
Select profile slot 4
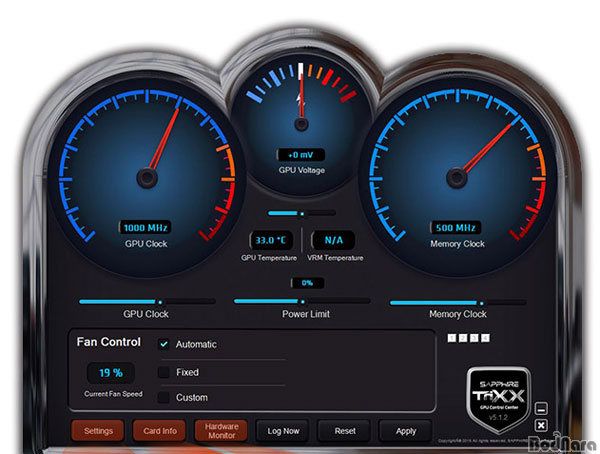(x=485, y=338)
